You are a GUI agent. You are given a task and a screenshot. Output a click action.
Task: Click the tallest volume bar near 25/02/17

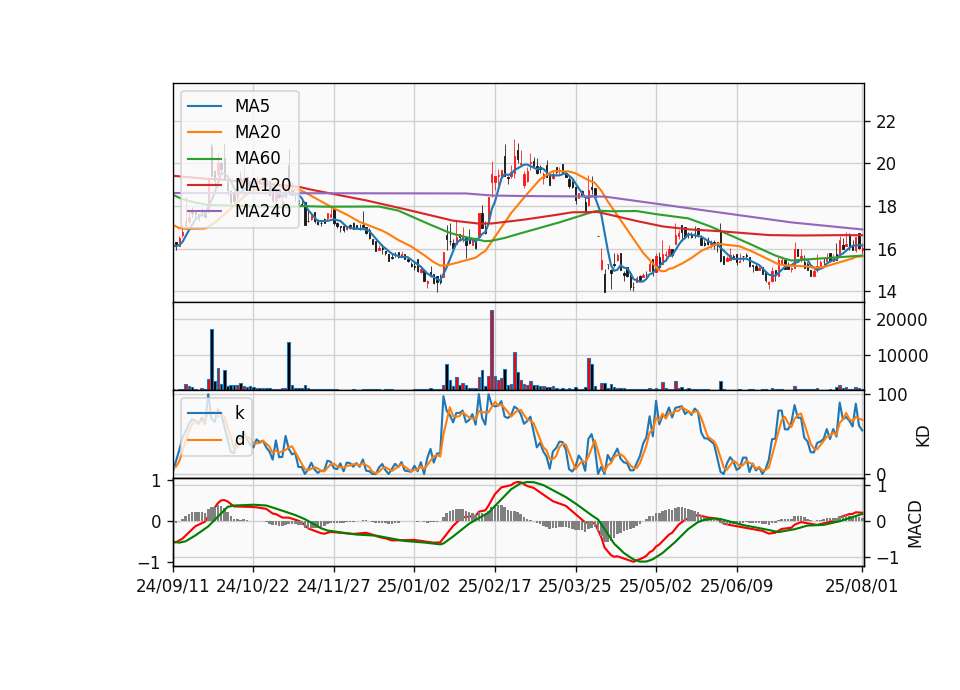click(x=492, y=350)
